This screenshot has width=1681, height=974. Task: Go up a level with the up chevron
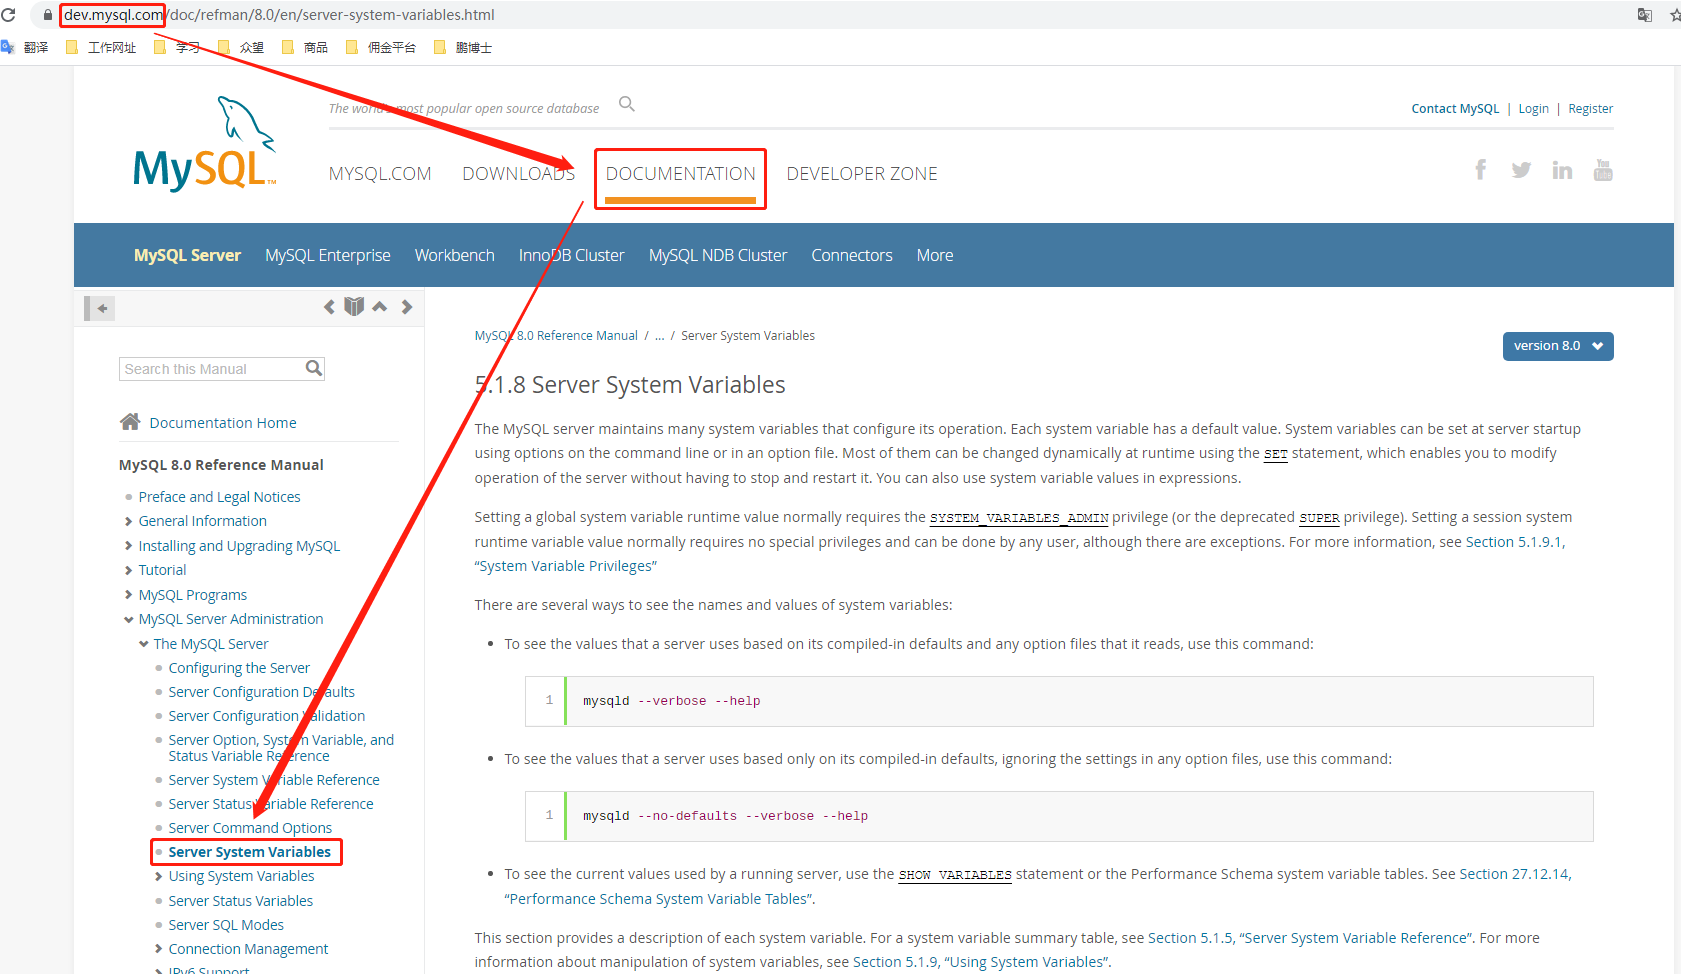click(x=380, y=307)
